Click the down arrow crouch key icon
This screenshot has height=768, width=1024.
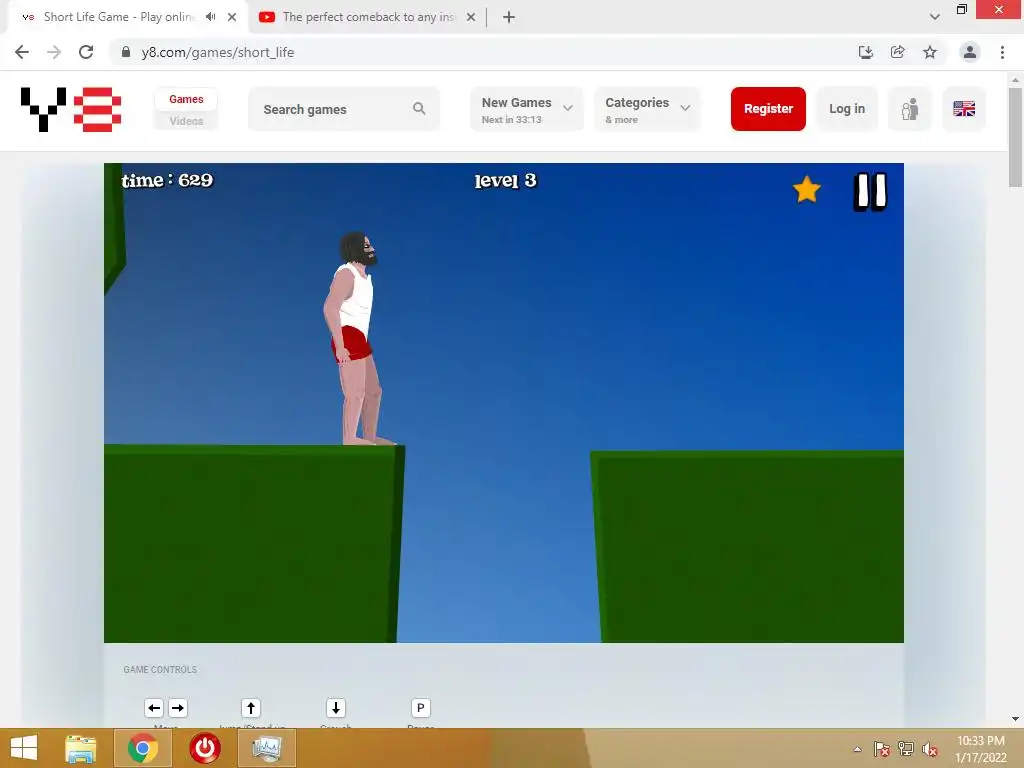[336, 708]
